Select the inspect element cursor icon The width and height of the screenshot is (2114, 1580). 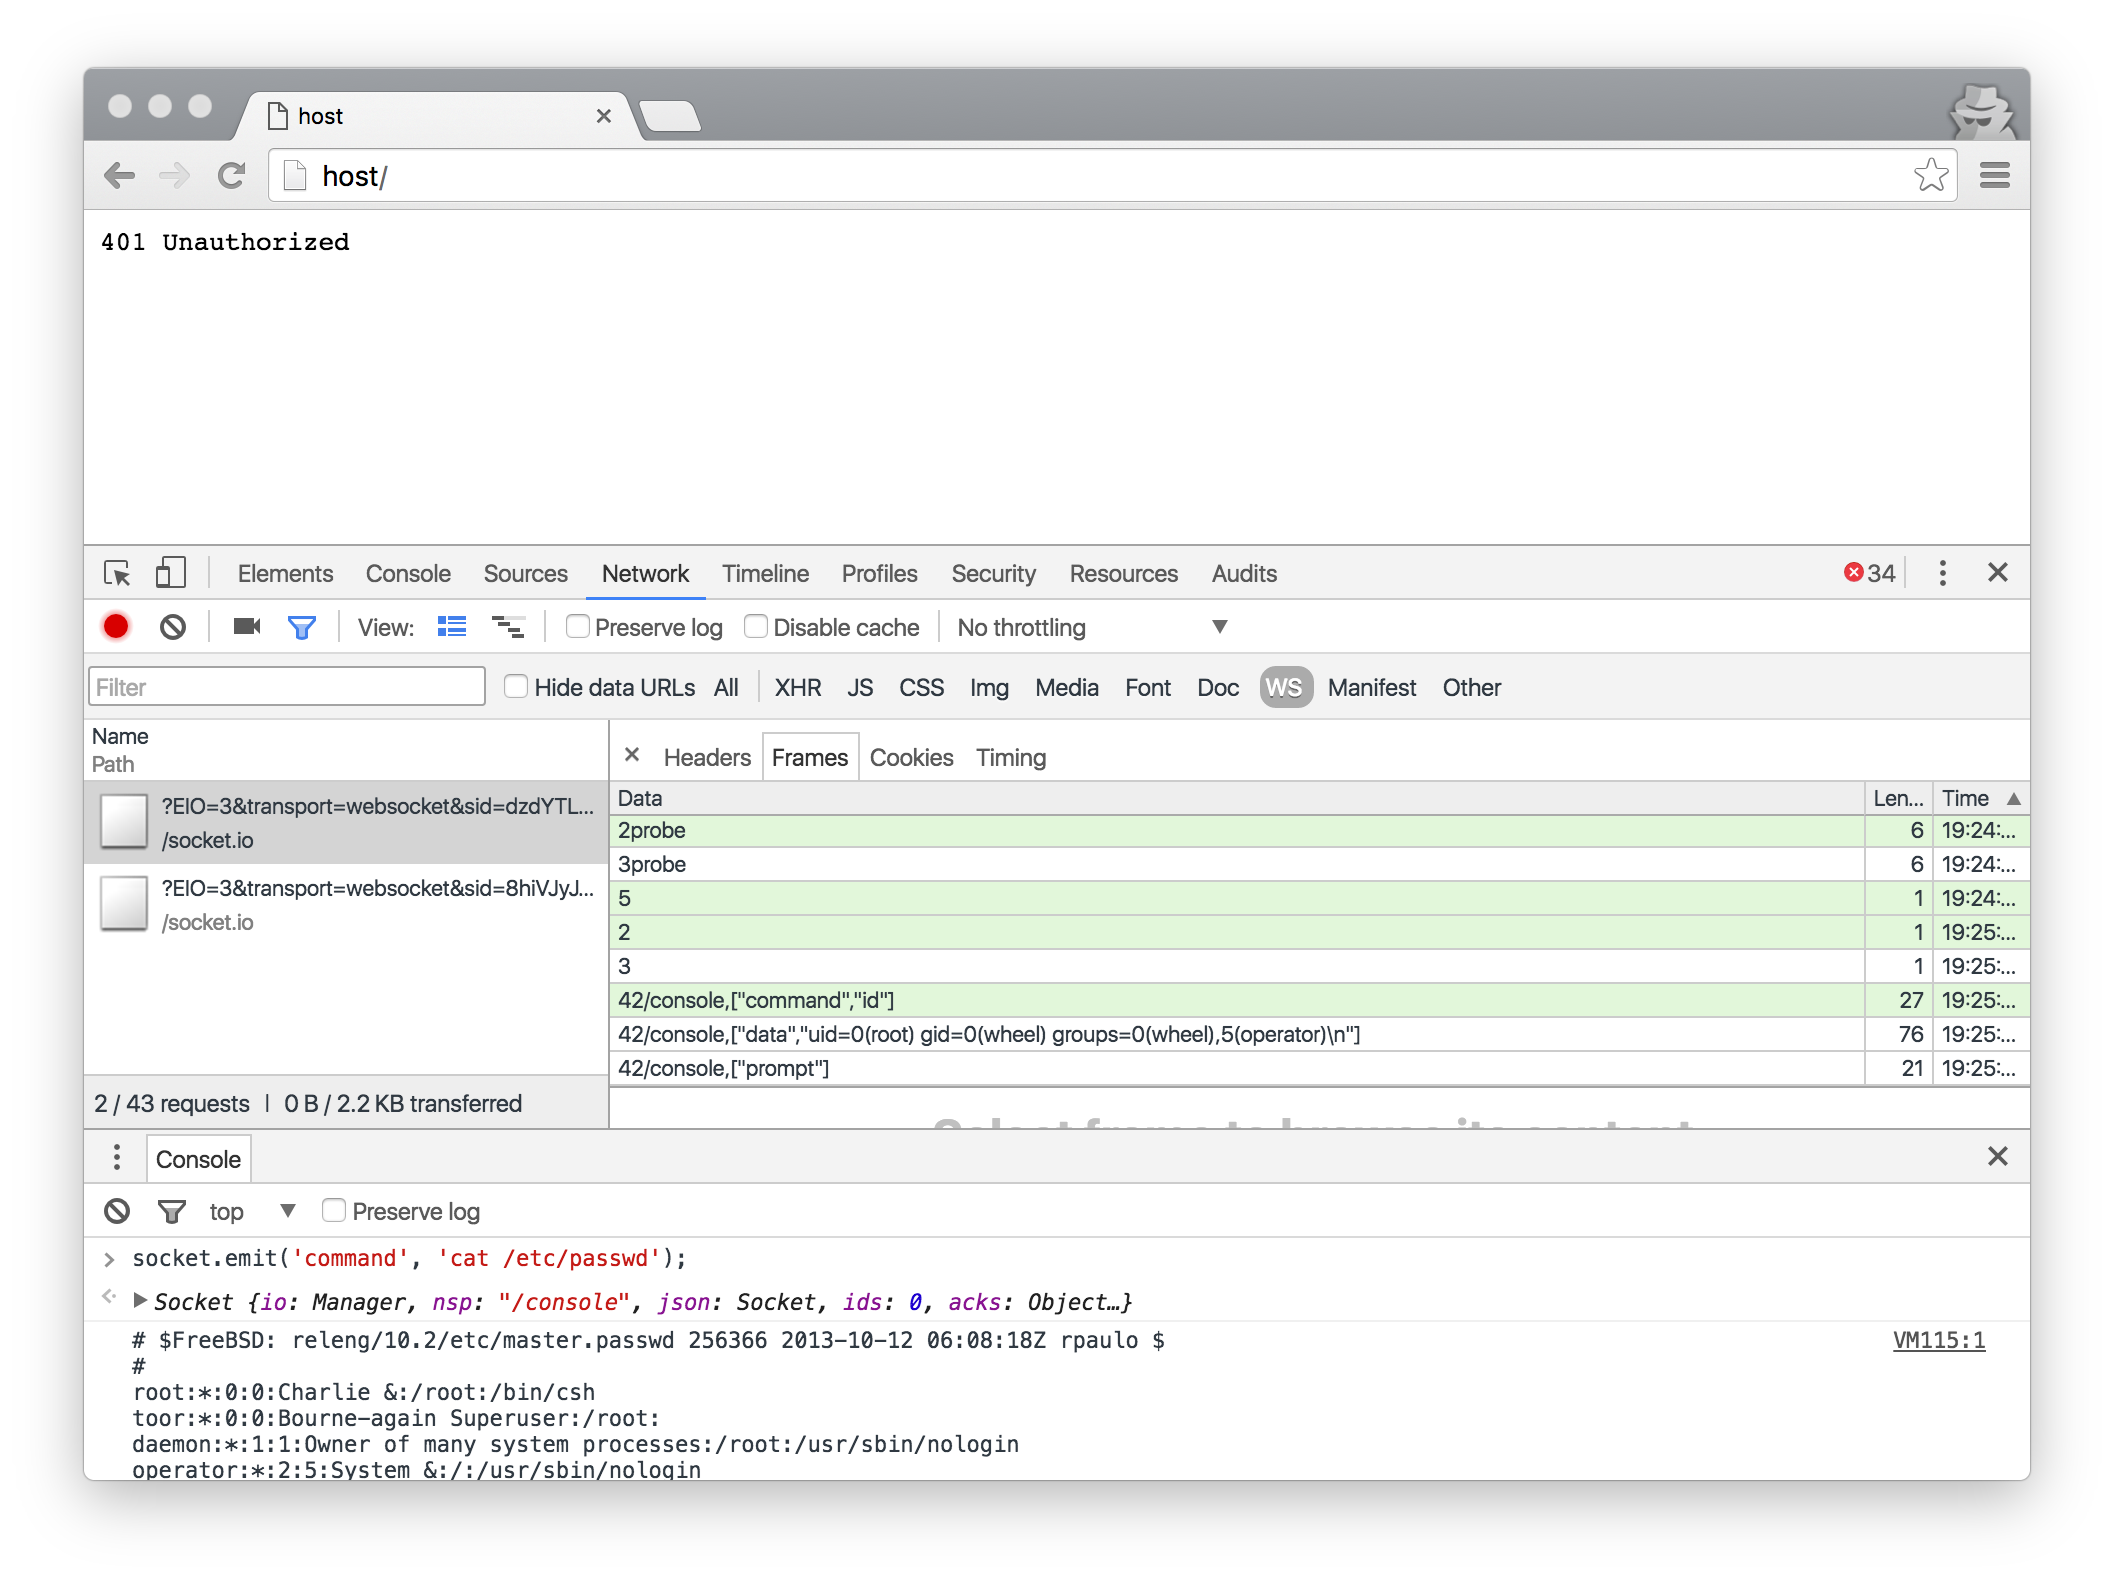(117, 573)
